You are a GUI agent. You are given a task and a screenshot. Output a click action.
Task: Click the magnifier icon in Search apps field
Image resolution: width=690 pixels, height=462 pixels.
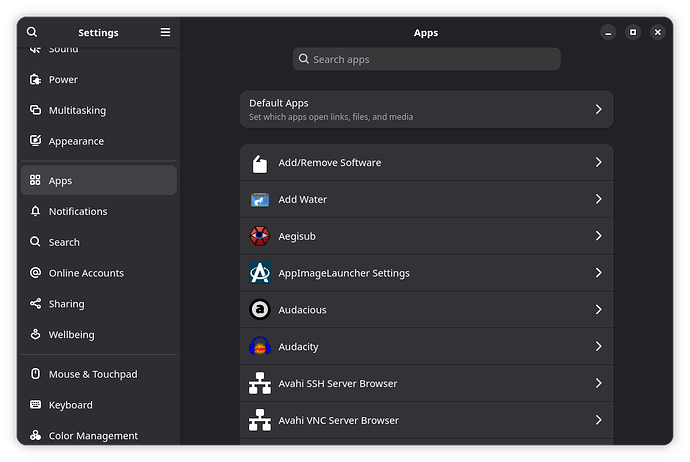304,59
